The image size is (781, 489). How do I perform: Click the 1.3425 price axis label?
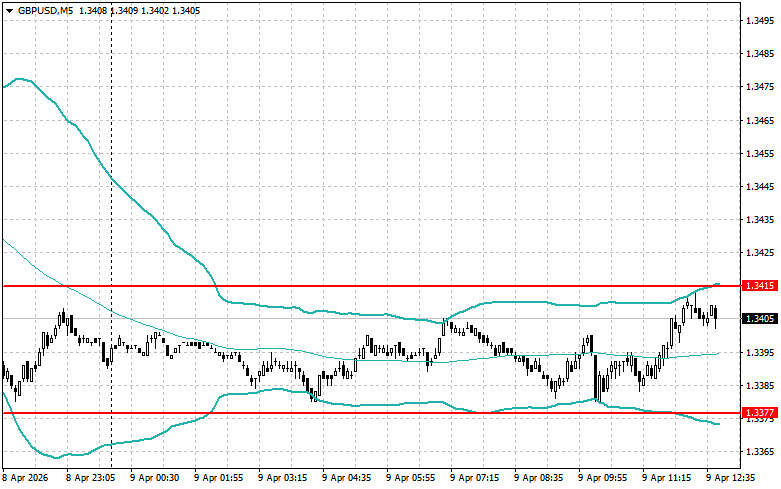pyautogui.click(x=760, y=253)
